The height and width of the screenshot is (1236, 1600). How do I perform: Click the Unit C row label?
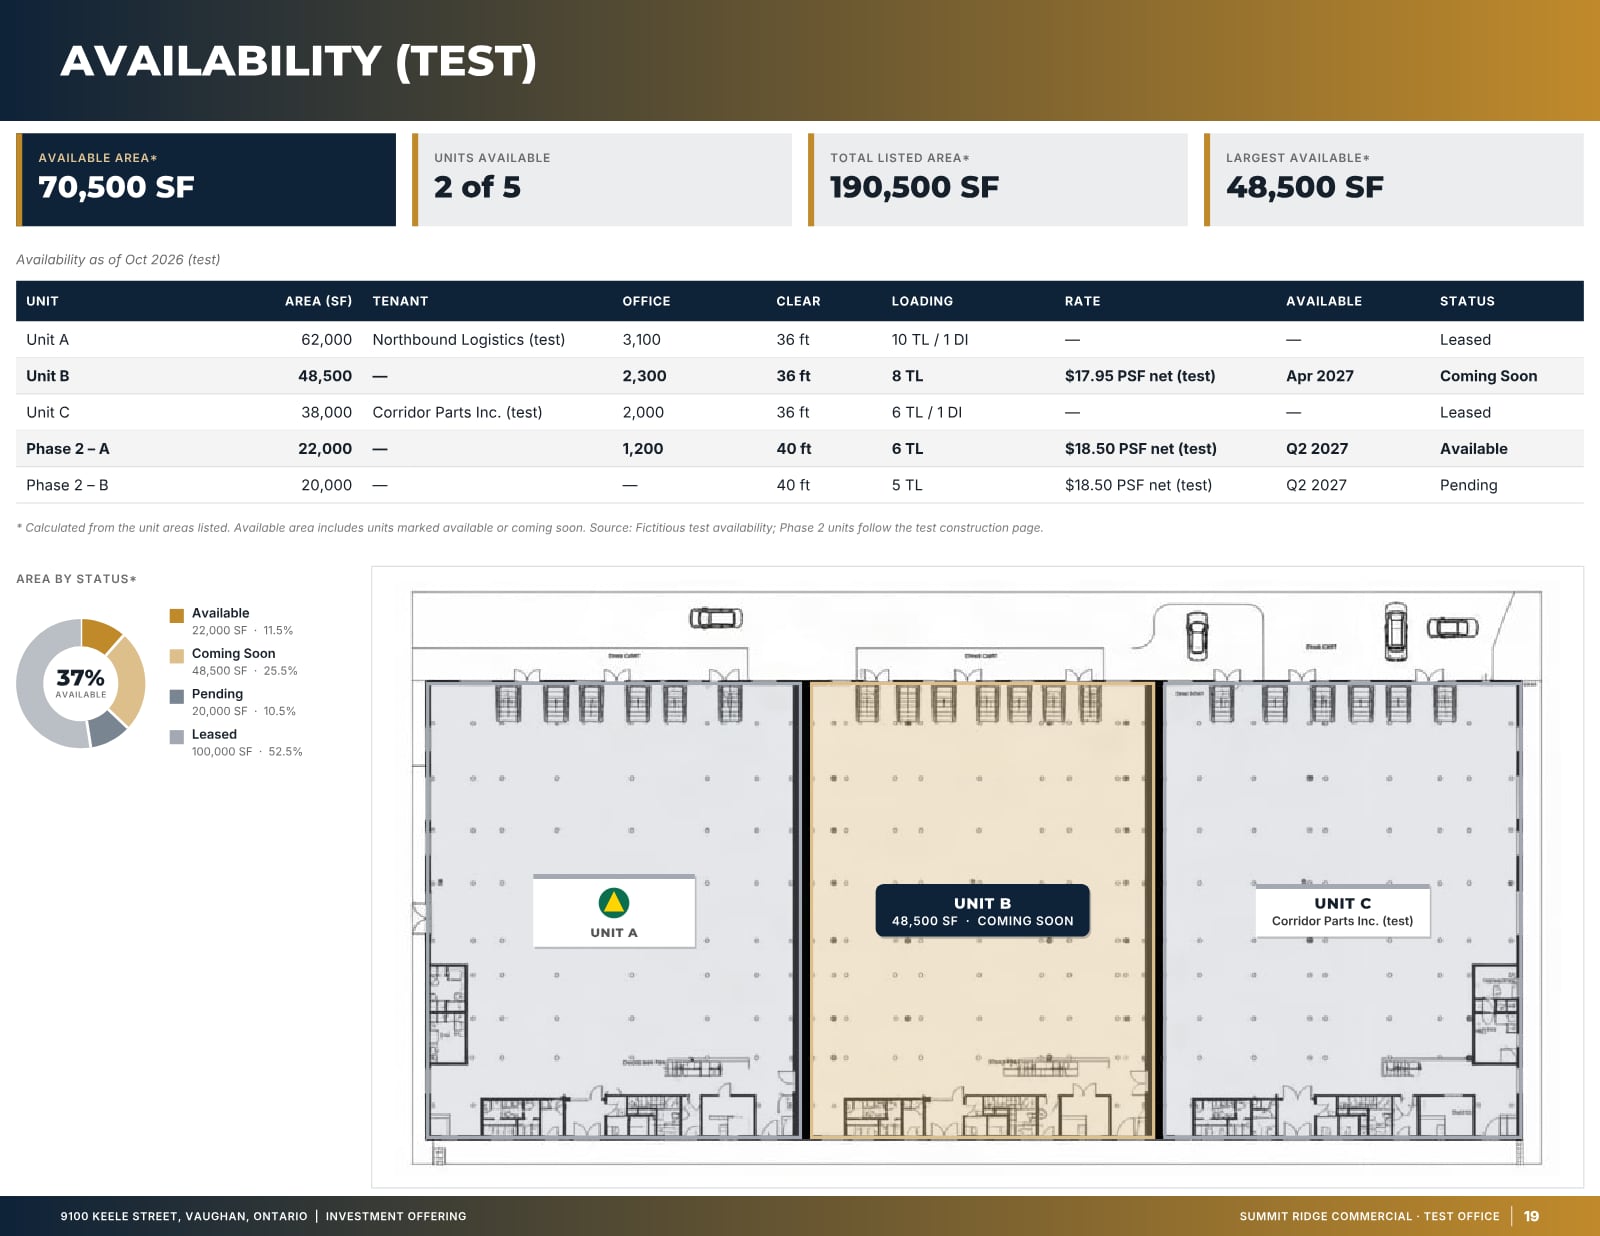click(x=48, y=412)
